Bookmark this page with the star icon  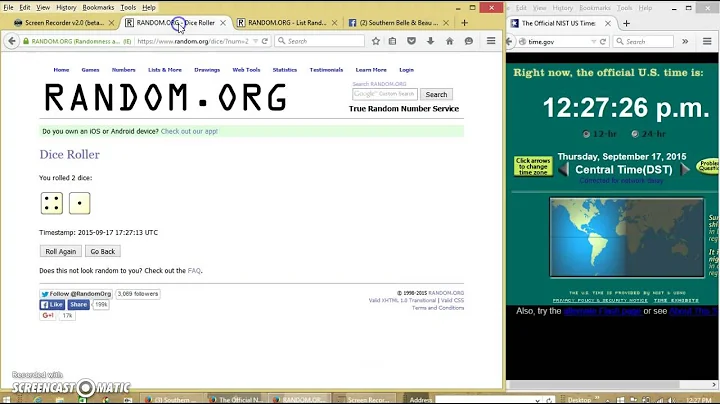(x=376, y=41)
